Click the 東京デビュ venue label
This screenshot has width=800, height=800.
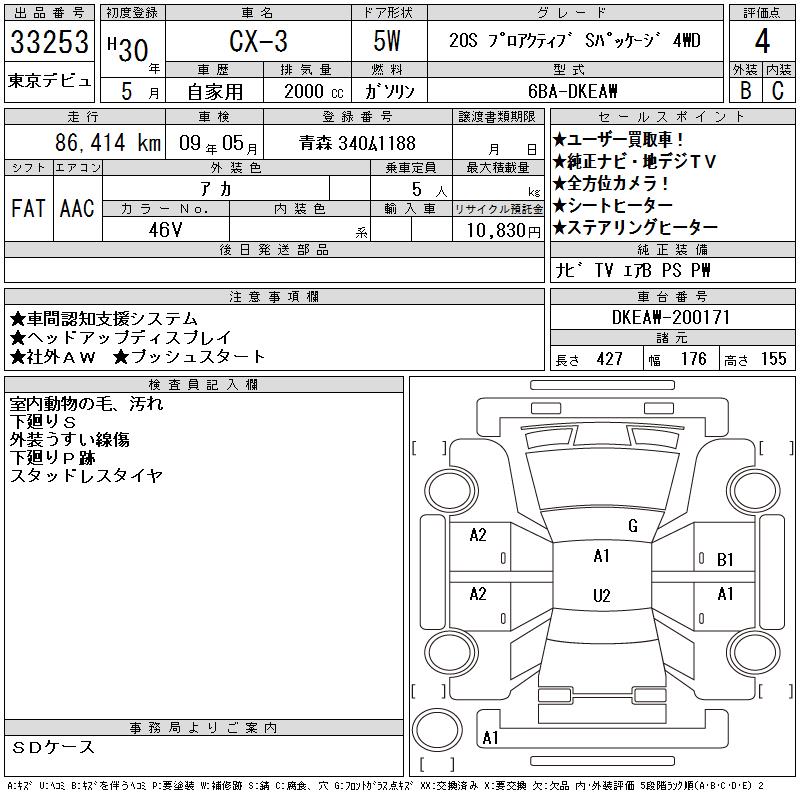49,81
